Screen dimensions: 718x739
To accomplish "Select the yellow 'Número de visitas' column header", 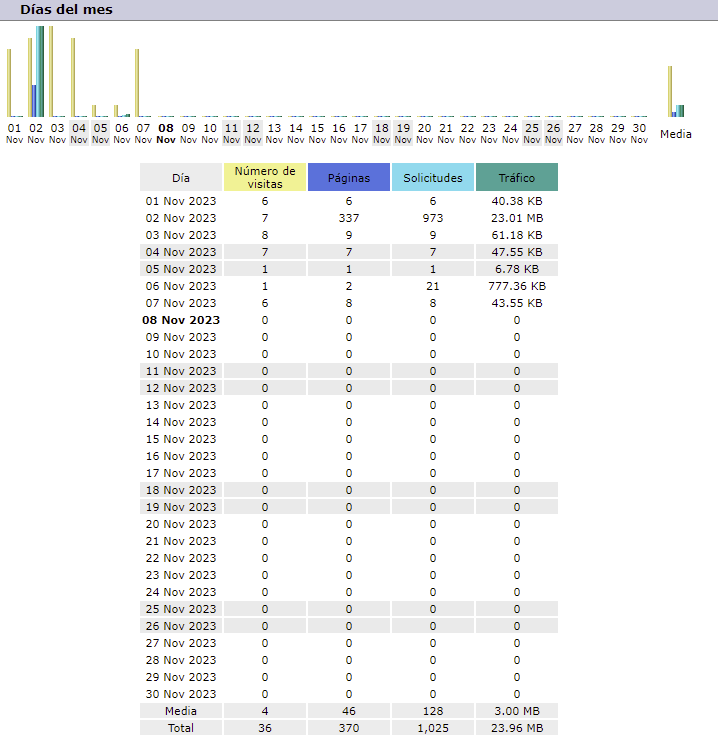I will (265, 177).
